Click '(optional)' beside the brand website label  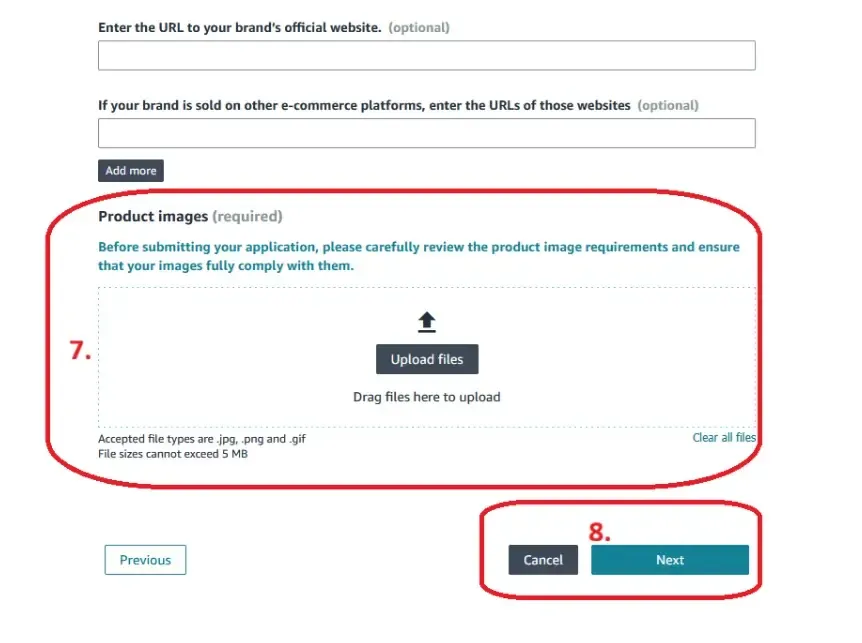(x=418, y=28)
